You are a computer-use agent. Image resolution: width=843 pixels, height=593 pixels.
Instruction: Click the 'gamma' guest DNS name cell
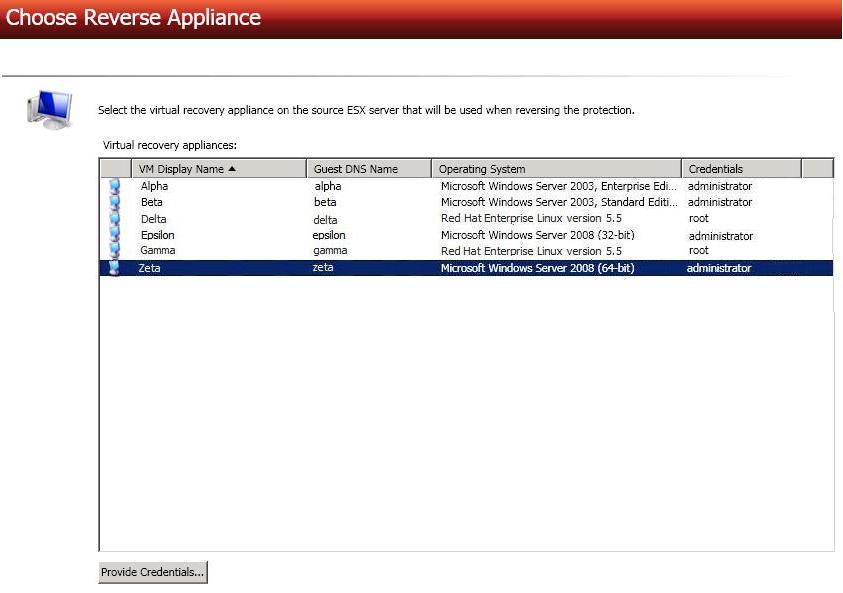[x=330, y=250]
